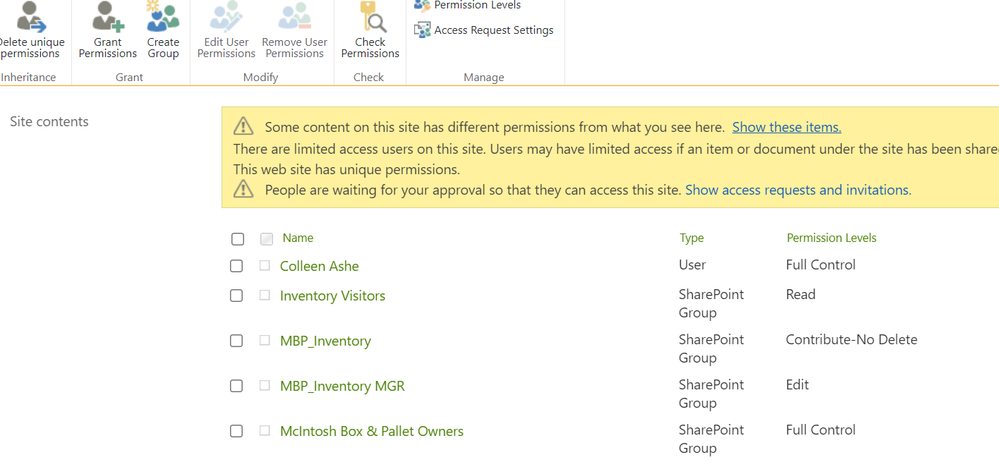
Task: Click warning icon beside 'People are waiting' message
Action: coord(243,189)
